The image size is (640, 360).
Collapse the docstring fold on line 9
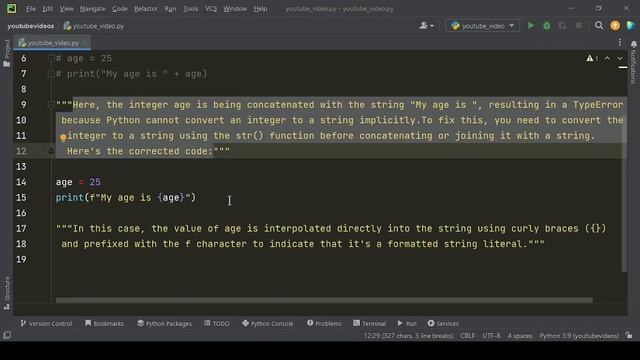click(x=51, y=105)
